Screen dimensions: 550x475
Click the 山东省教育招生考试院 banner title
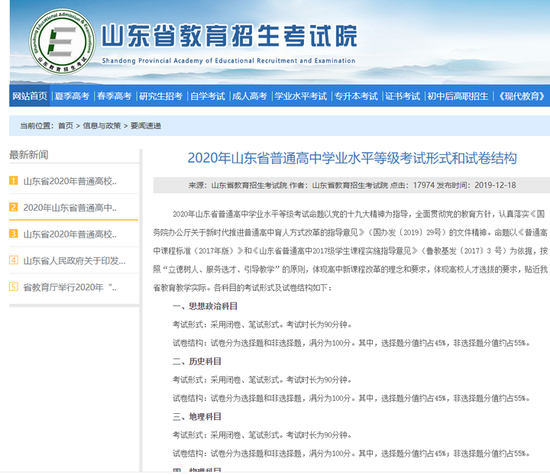click(x=229, y=36)
